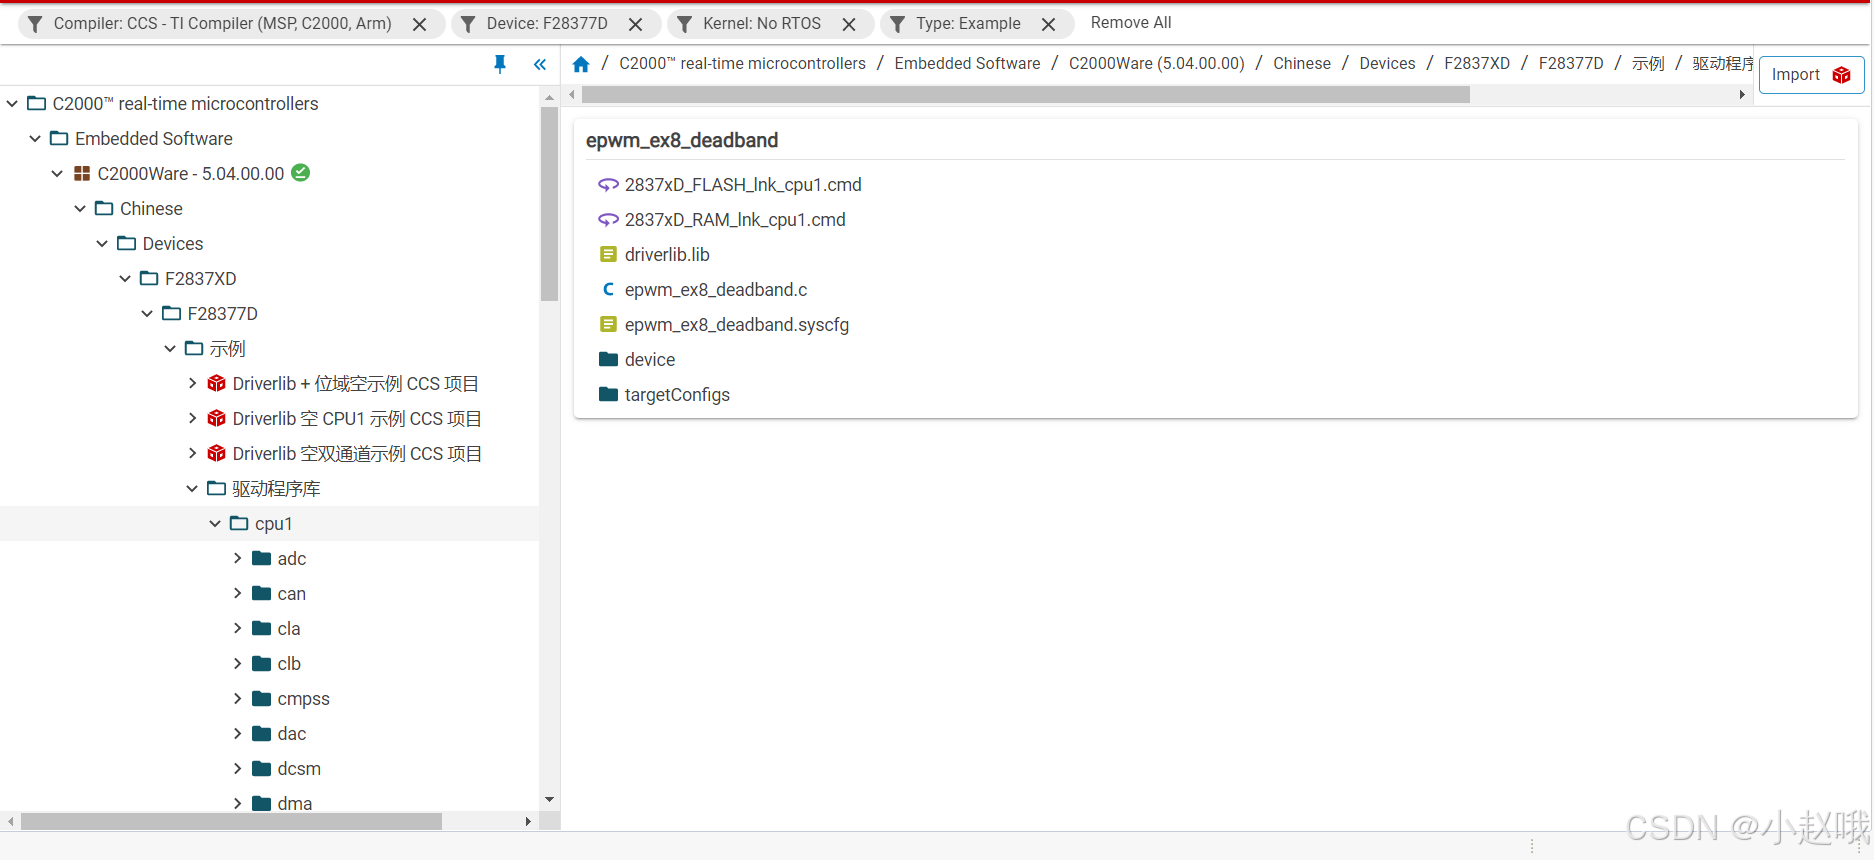This screenshot has height=860, width=1874.
Task: Click the driverlib.lib file icon
Action: [608, 255]
